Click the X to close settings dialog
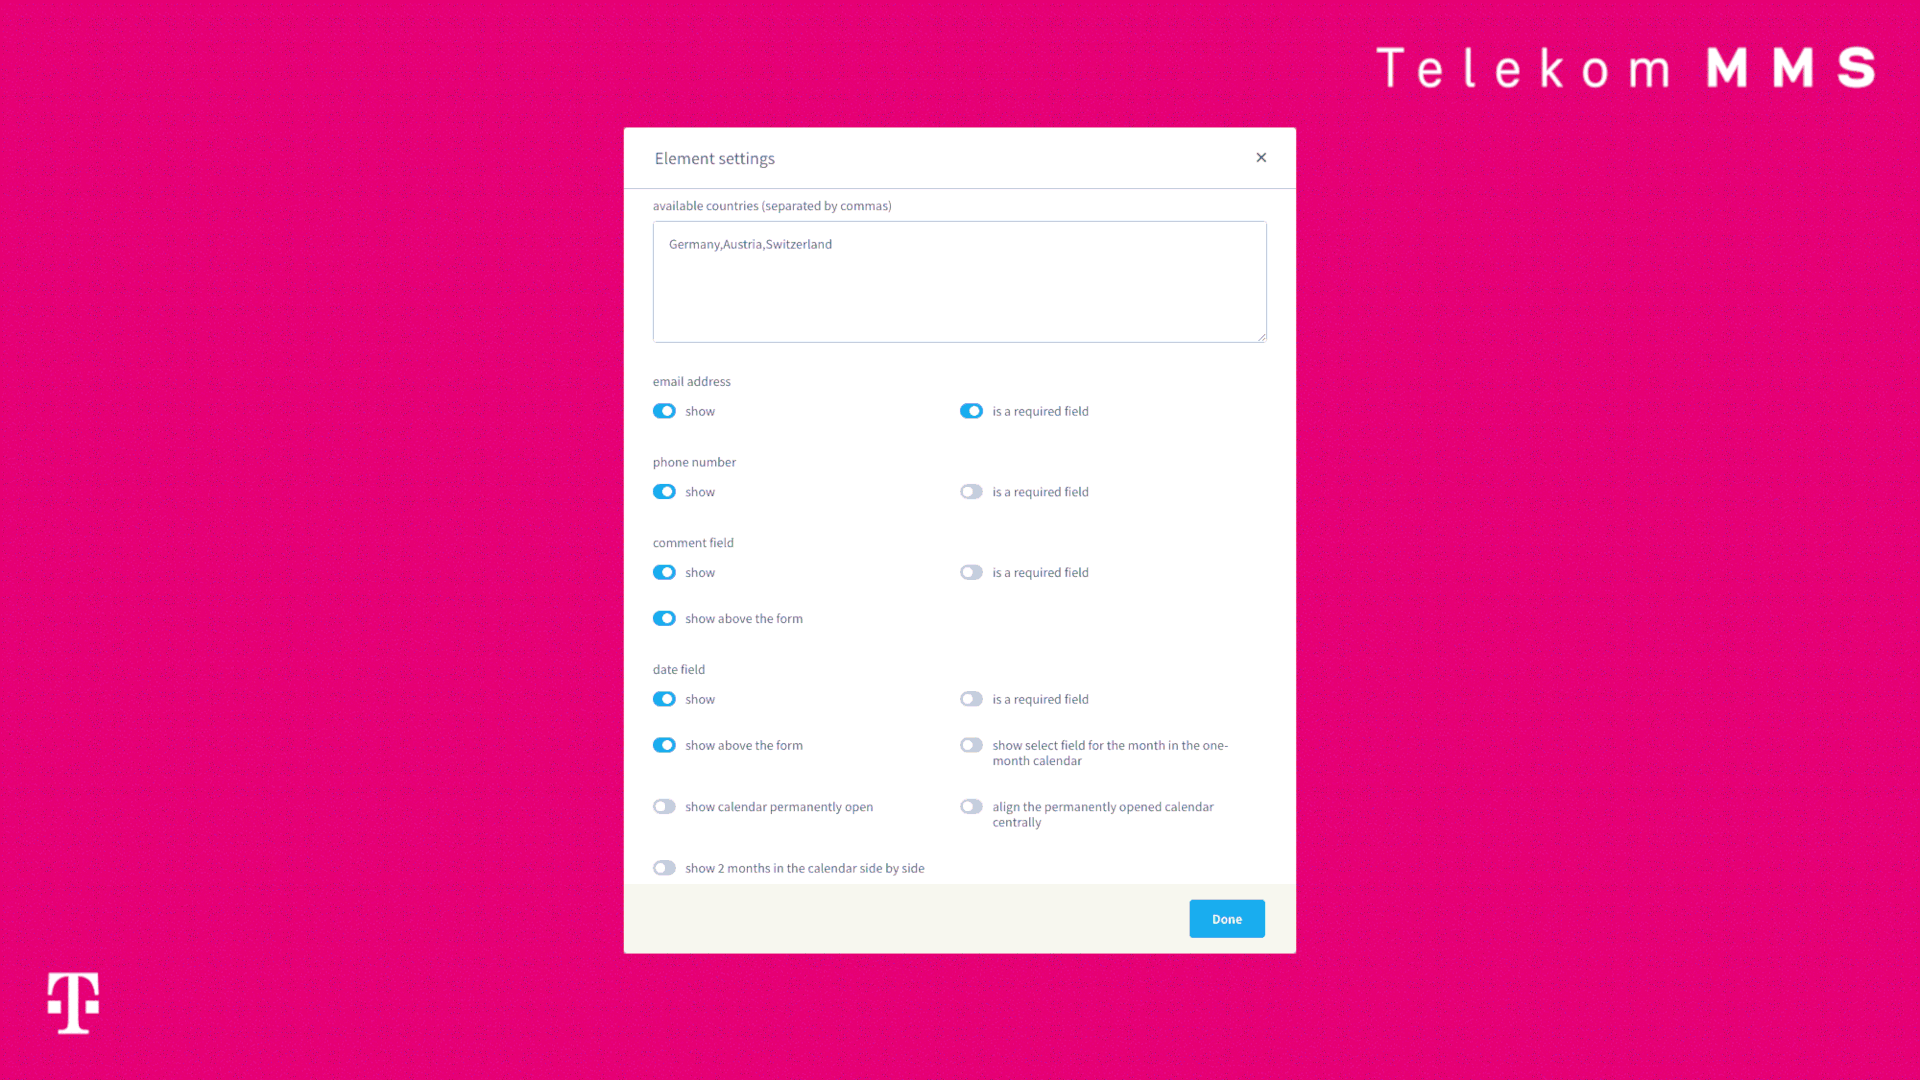 pyautogui.click(x=1262, y=157)
